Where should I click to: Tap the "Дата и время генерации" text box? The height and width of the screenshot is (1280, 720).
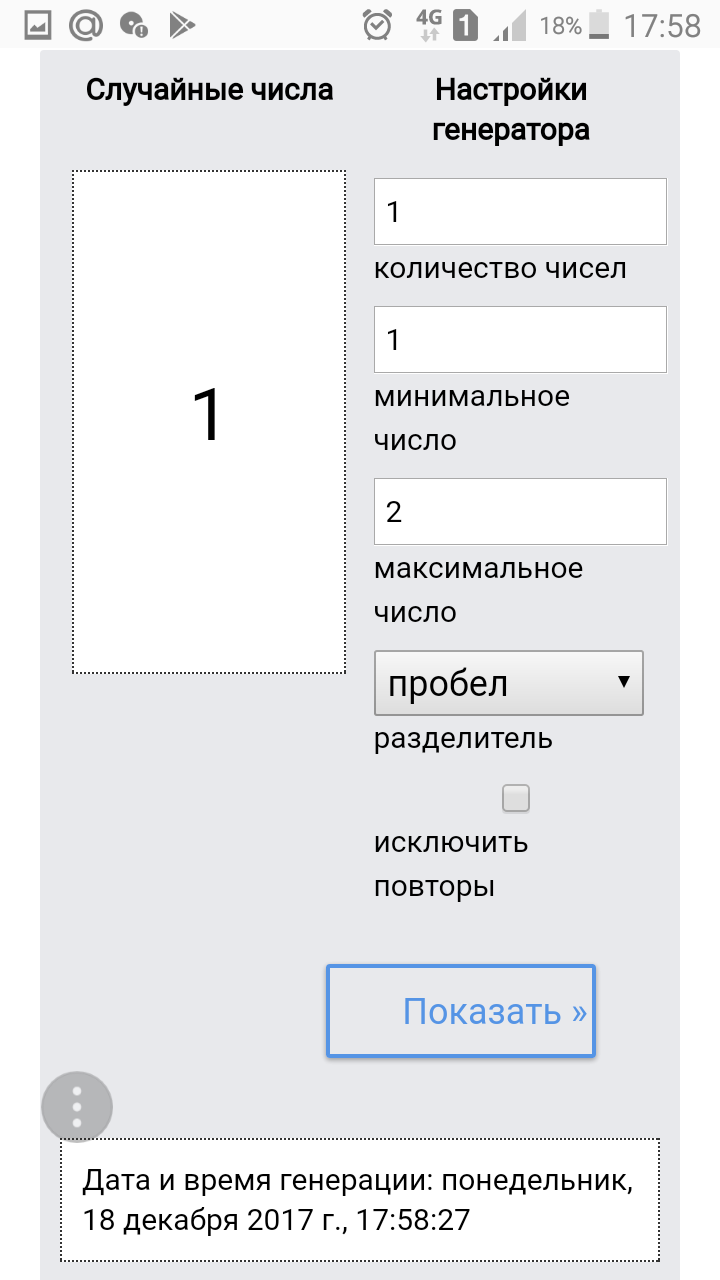360,1200
